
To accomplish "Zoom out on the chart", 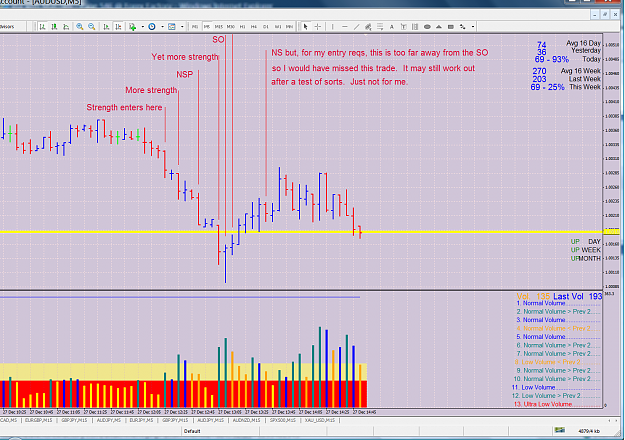I will pyautogui.click(x=92, y=27).
